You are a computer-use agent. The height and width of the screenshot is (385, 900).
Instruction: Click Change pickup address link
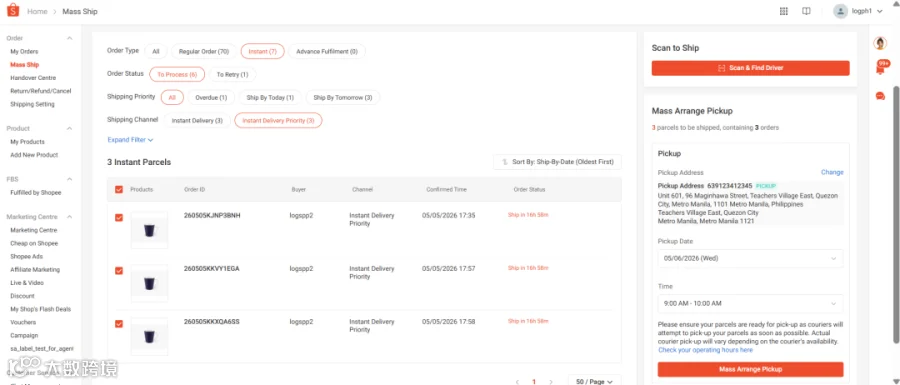point(832,172)
